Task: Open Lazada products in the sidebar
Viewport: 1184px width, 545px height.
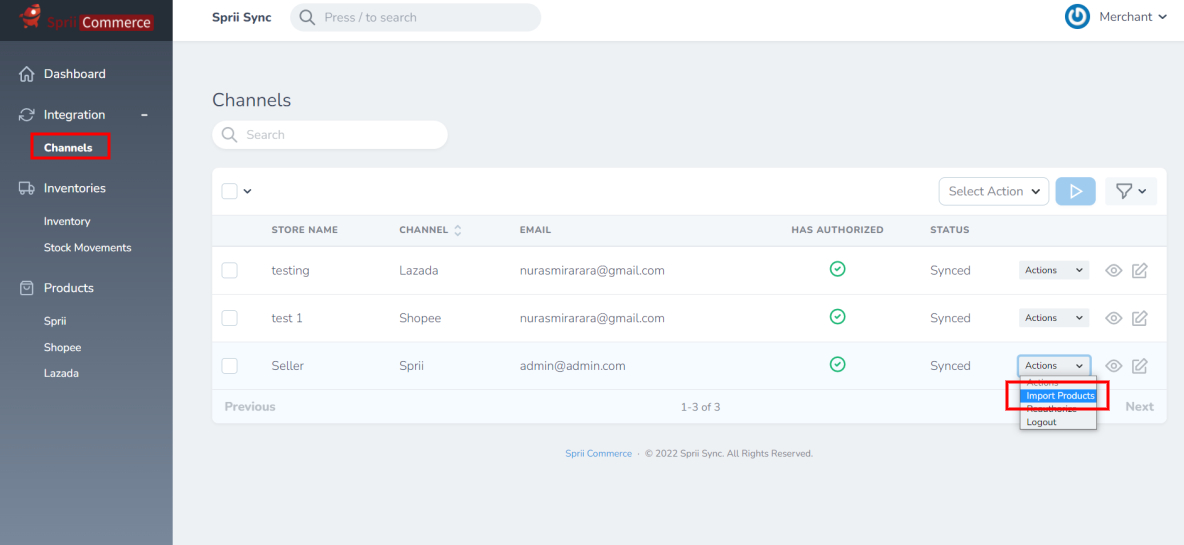Action: 61,373
